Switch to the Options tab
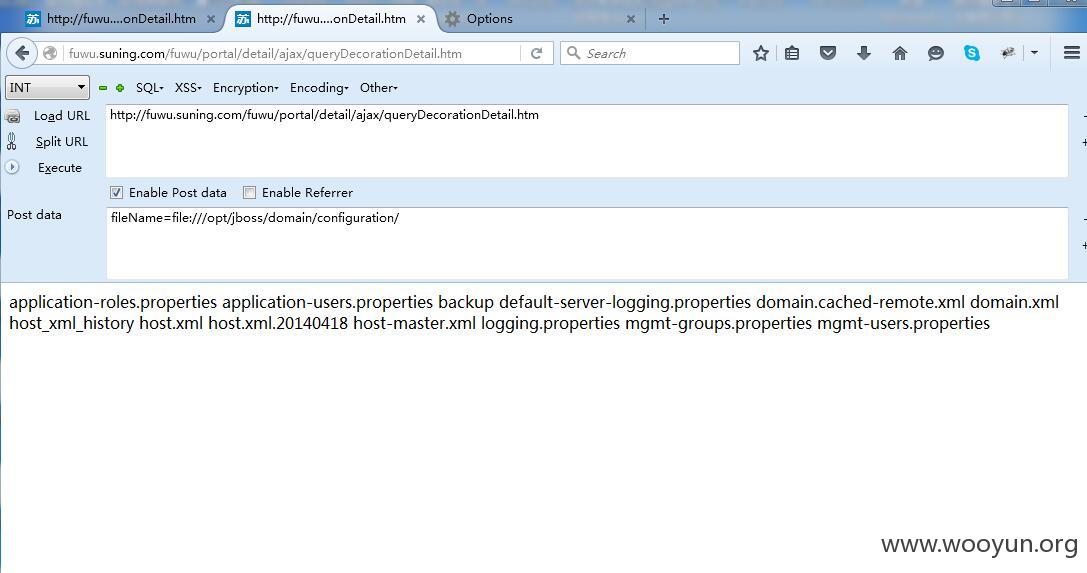 (541, 19)
